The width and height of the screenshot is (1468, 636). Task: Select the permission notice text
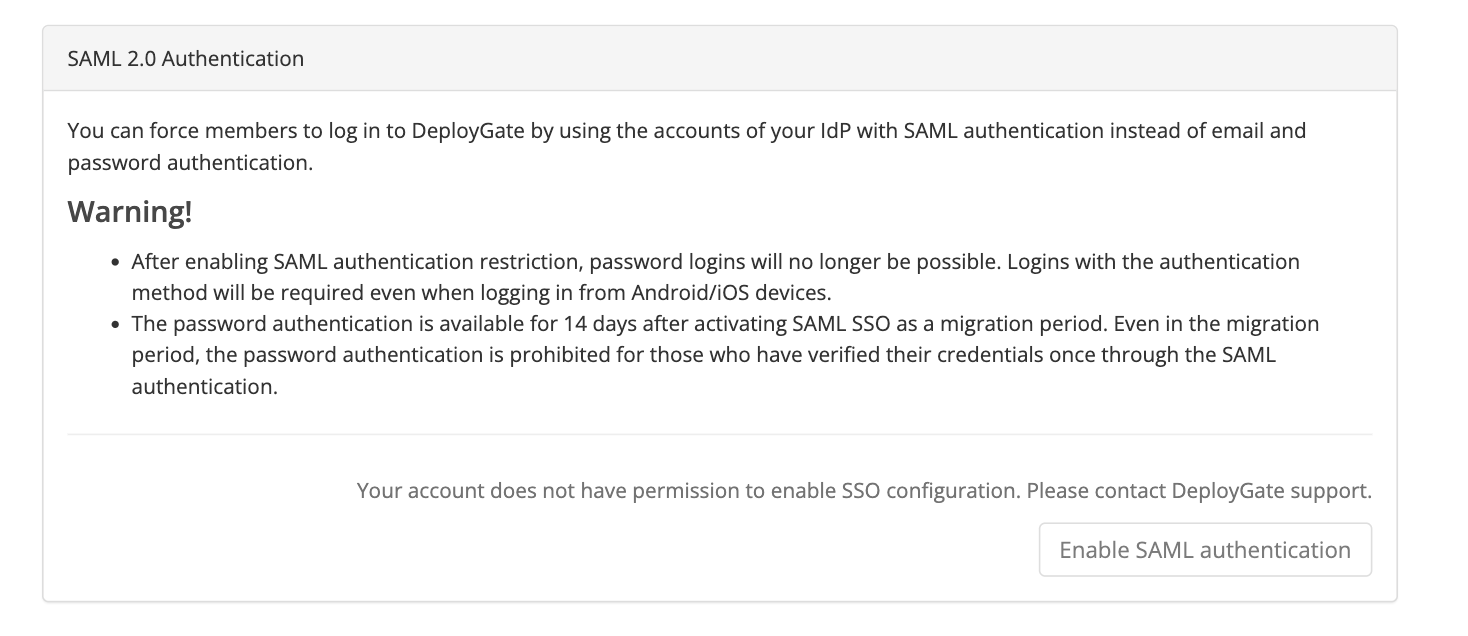[864, 490]
